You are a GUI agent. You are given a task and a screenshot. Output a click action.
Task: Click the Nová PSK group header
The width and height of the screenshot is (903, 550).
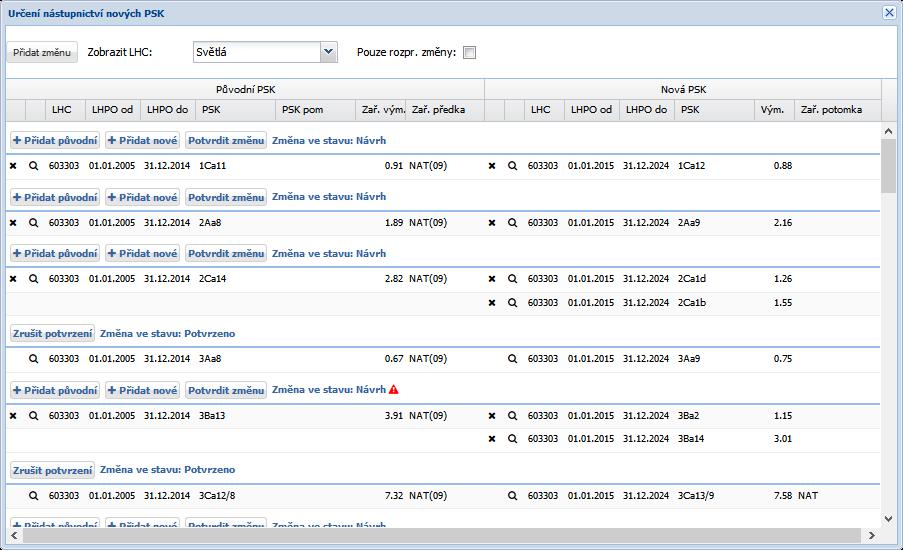pyautogui.click(x=683, y=89)
